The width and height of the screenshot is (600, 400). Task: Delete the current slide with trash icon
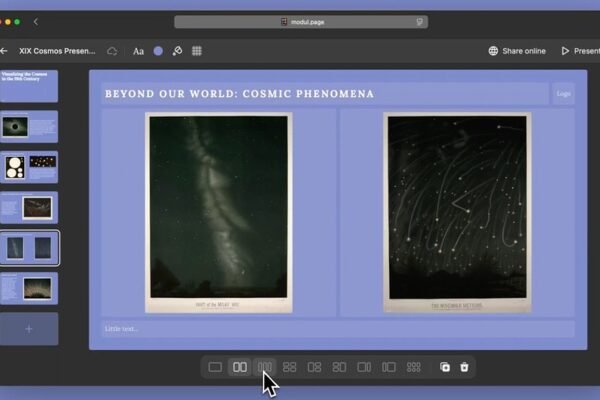click(x=464, y=367)
